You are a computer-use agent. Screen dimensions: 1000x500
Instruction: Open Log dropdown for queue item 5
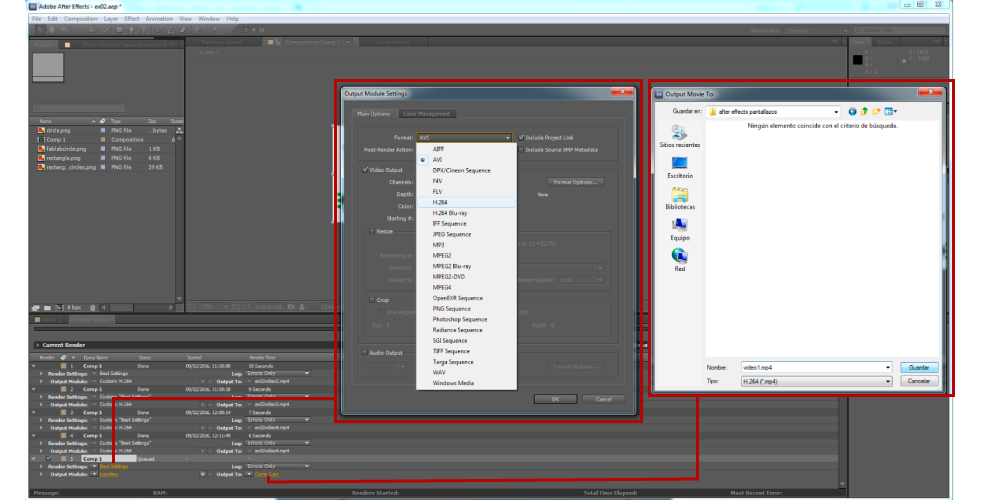pyautogui.click(x=279, y=466)
